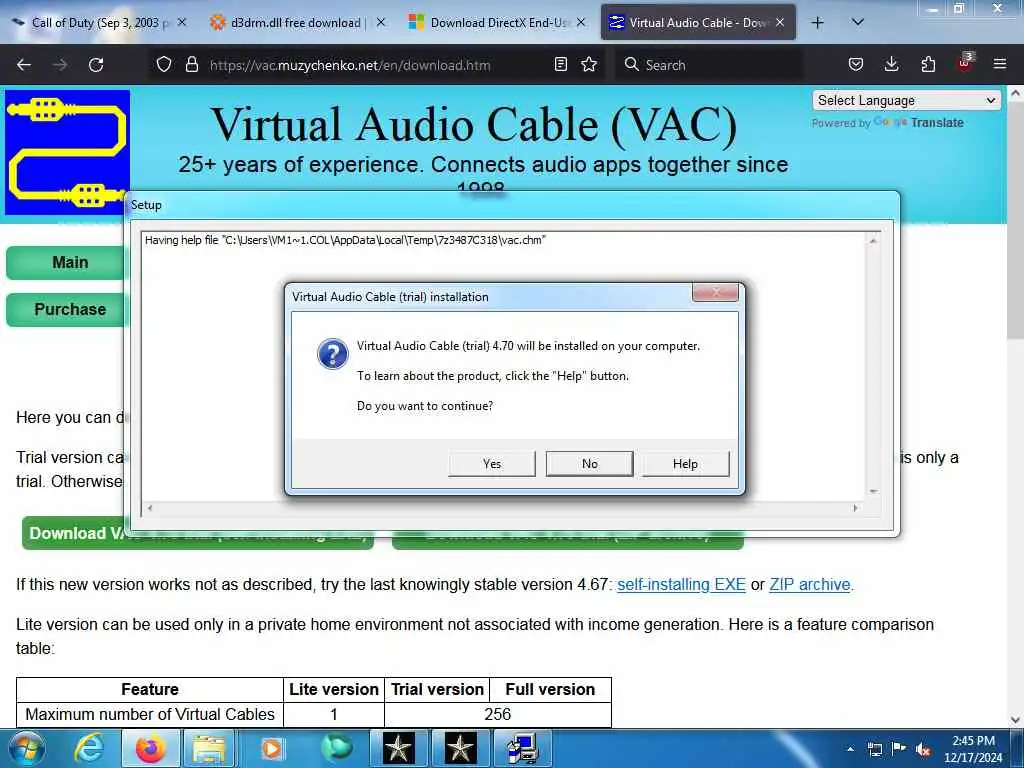Click 'Maximum number of Virtual Cables' cell
The width and height of the screenshot is (1024, 768).
click(x=150, y=714)
